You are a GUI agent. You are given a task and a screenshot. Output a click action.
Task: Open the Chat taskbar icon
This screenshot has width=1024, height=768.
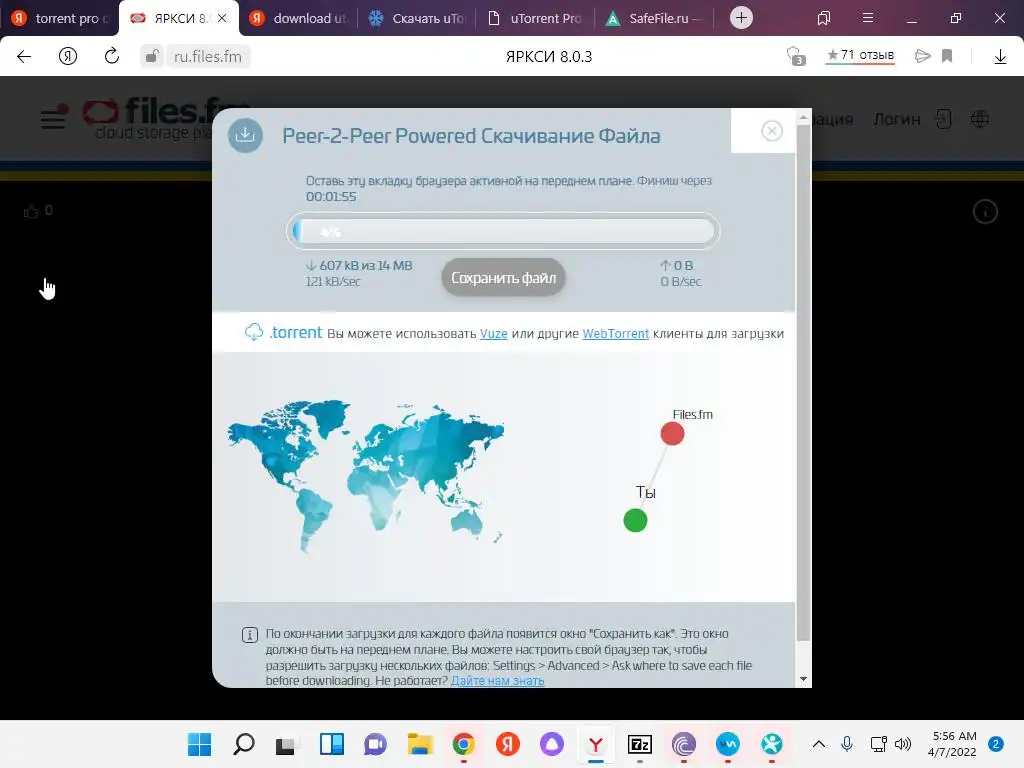376,744
